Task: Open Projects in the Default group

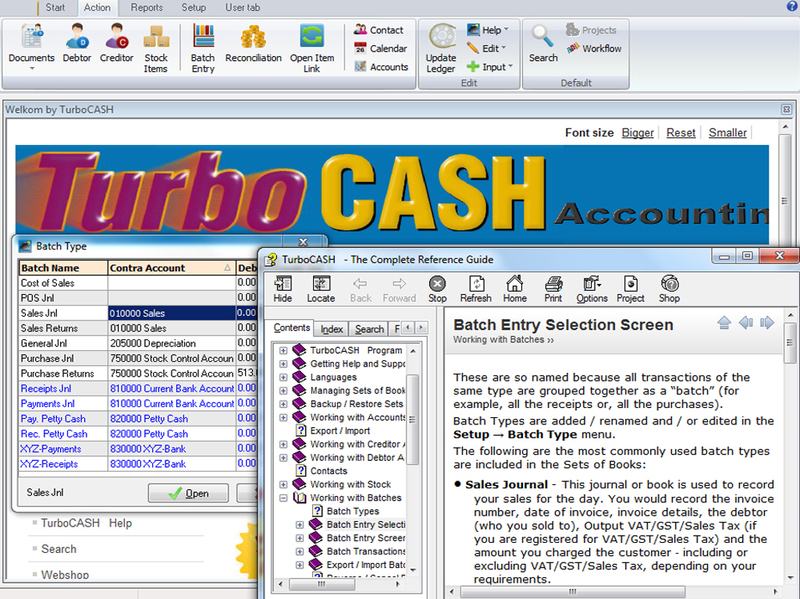Action: [591, 30]
